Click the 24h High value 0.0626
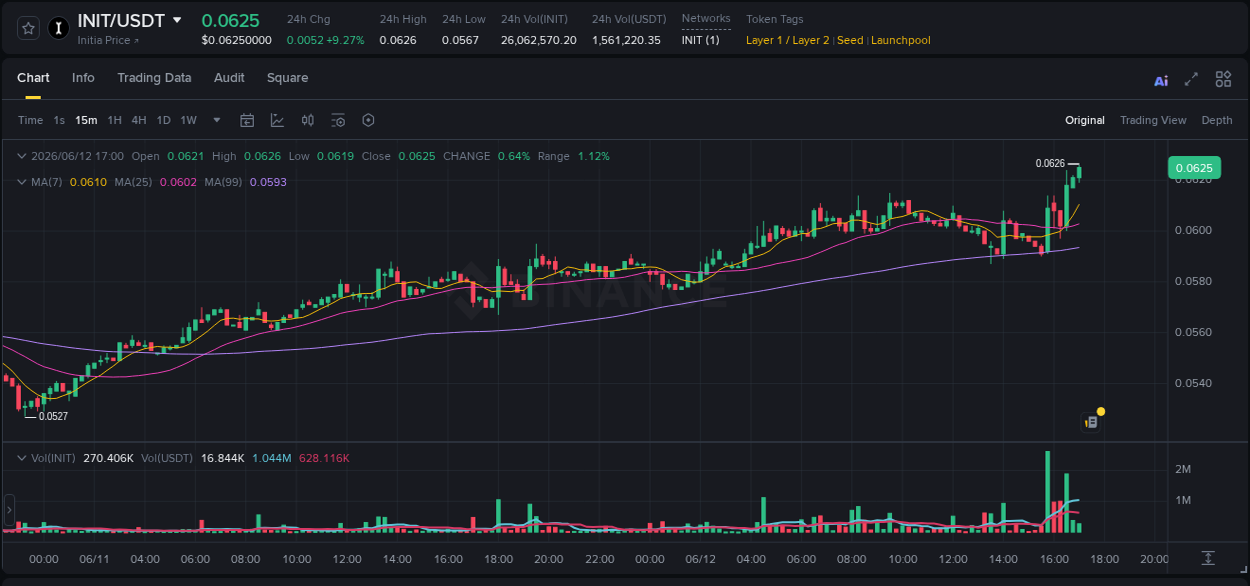This screenshot has width=1250, height=586. coord(398,40)
